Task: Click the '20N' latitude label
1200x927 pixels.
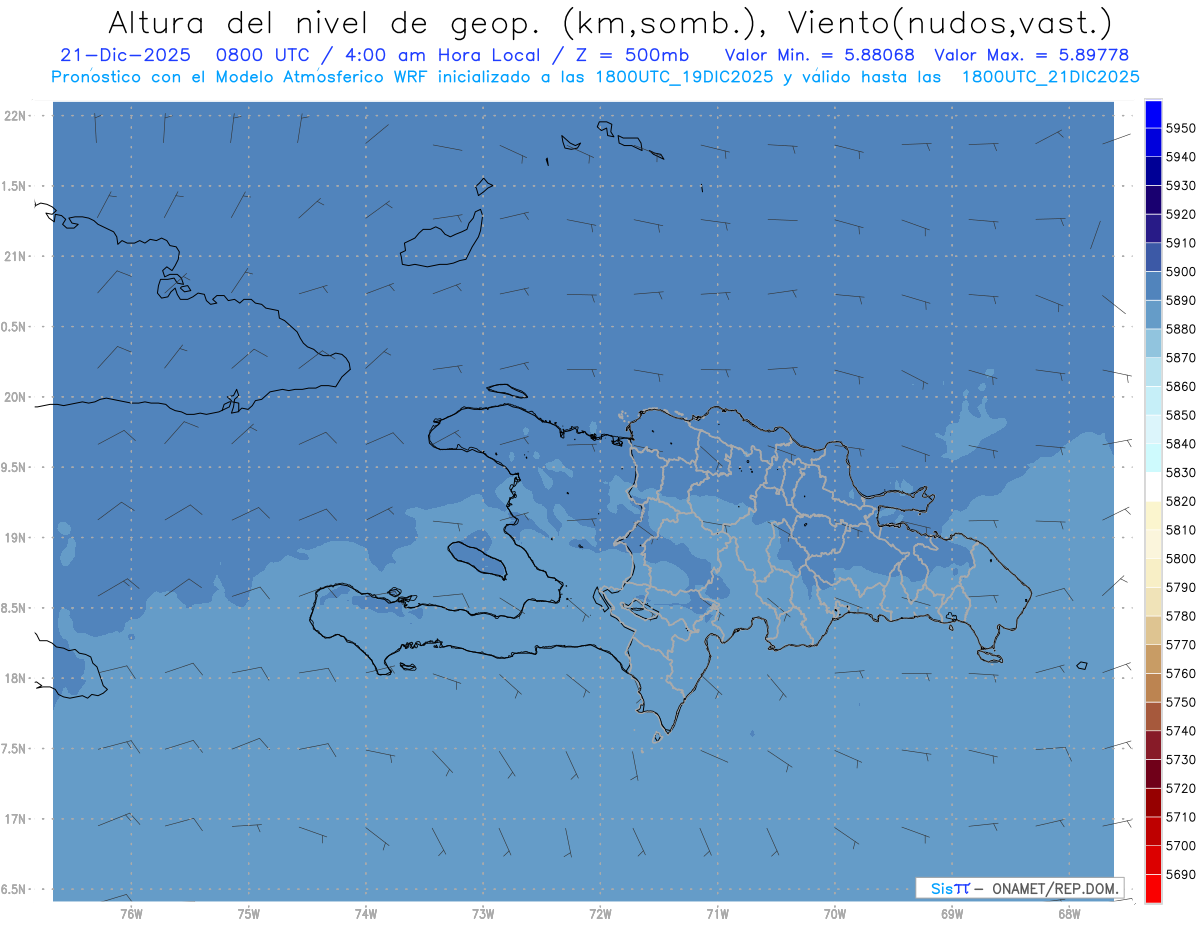Action: click(17, 397)
